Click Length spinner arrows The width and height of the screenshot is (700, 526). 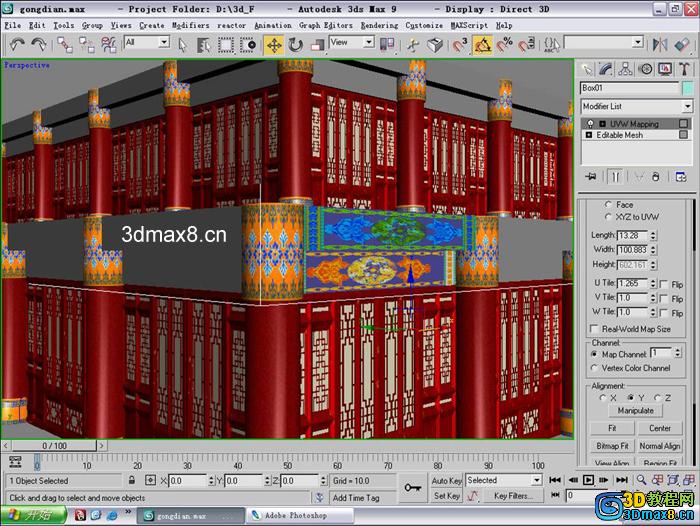coord(653,235)
